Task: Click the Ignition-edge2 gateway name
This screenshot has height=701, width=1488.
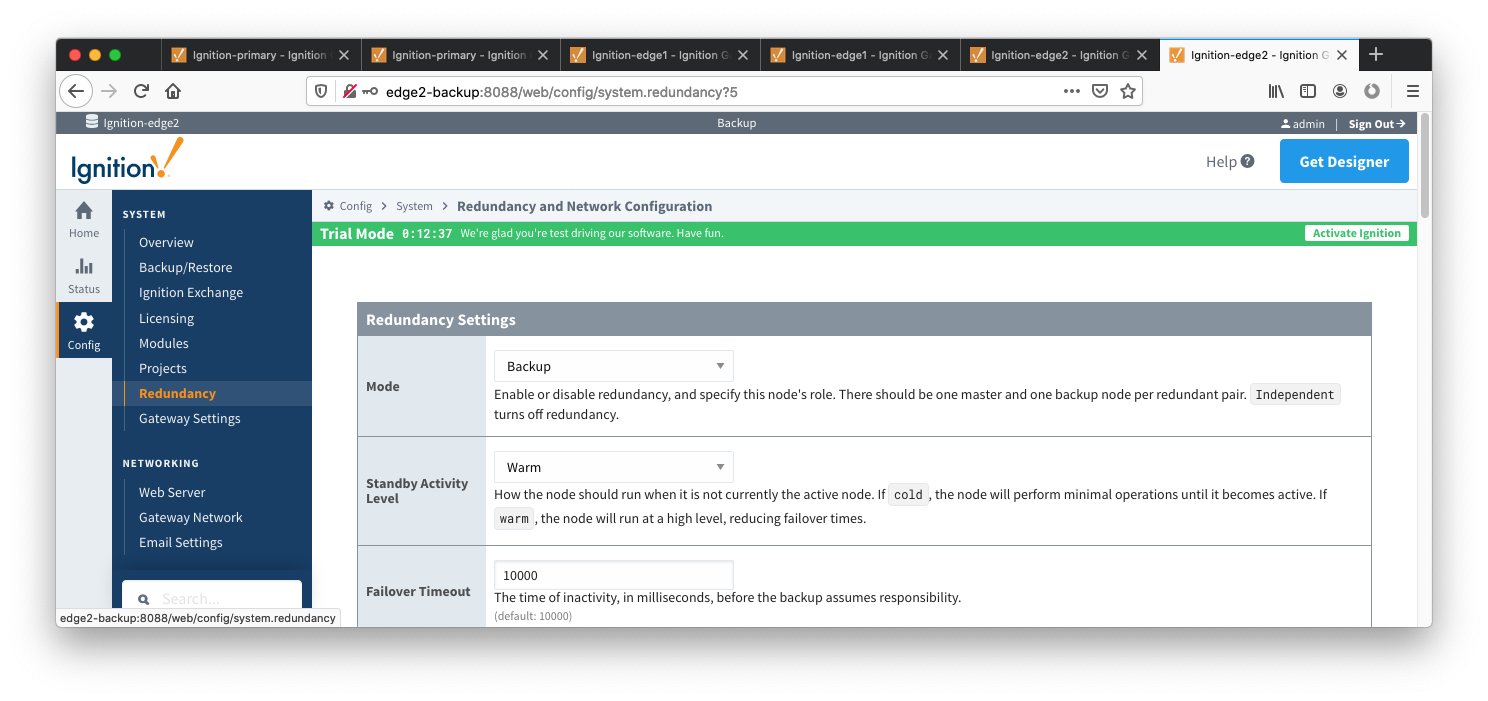Action: pyautogui.click(x=141, y=123)
